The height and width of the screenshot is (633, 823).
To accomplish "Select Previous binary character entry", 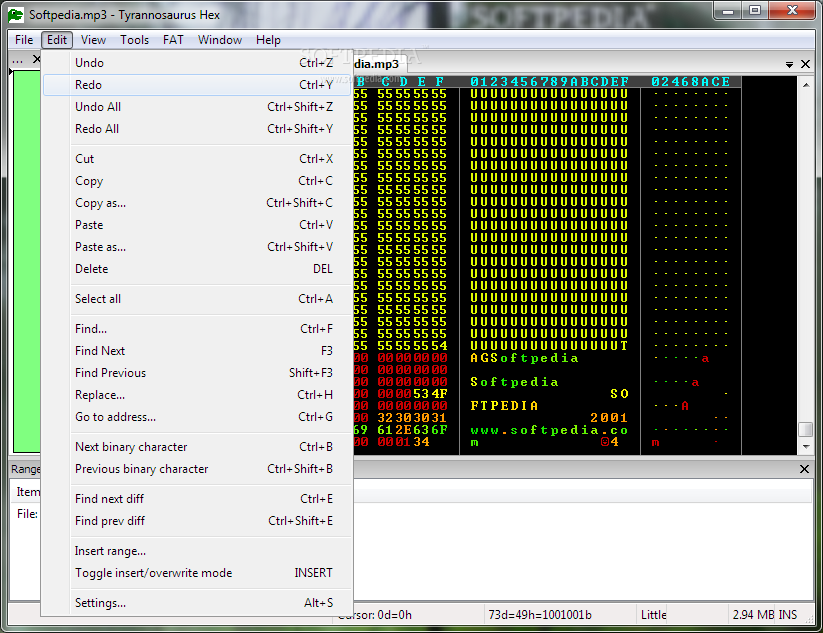I will tap(197, 469).
